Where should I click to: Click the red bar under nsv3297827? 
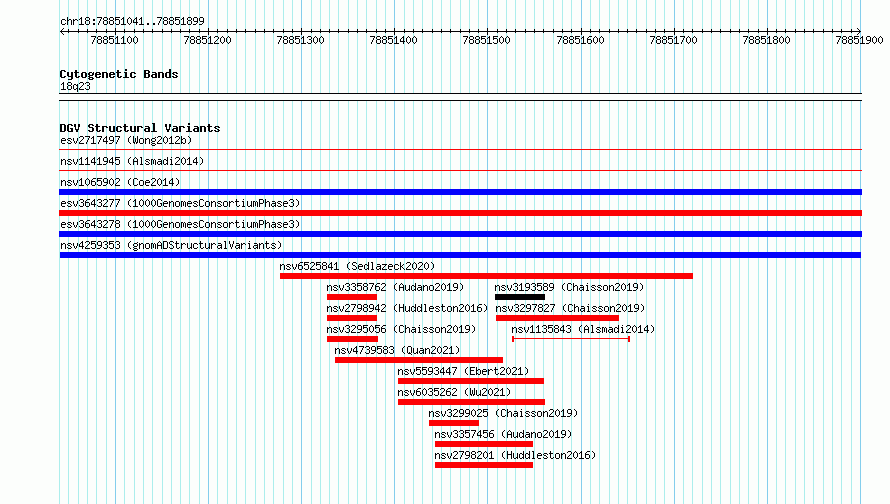click(x=557, y=318)
